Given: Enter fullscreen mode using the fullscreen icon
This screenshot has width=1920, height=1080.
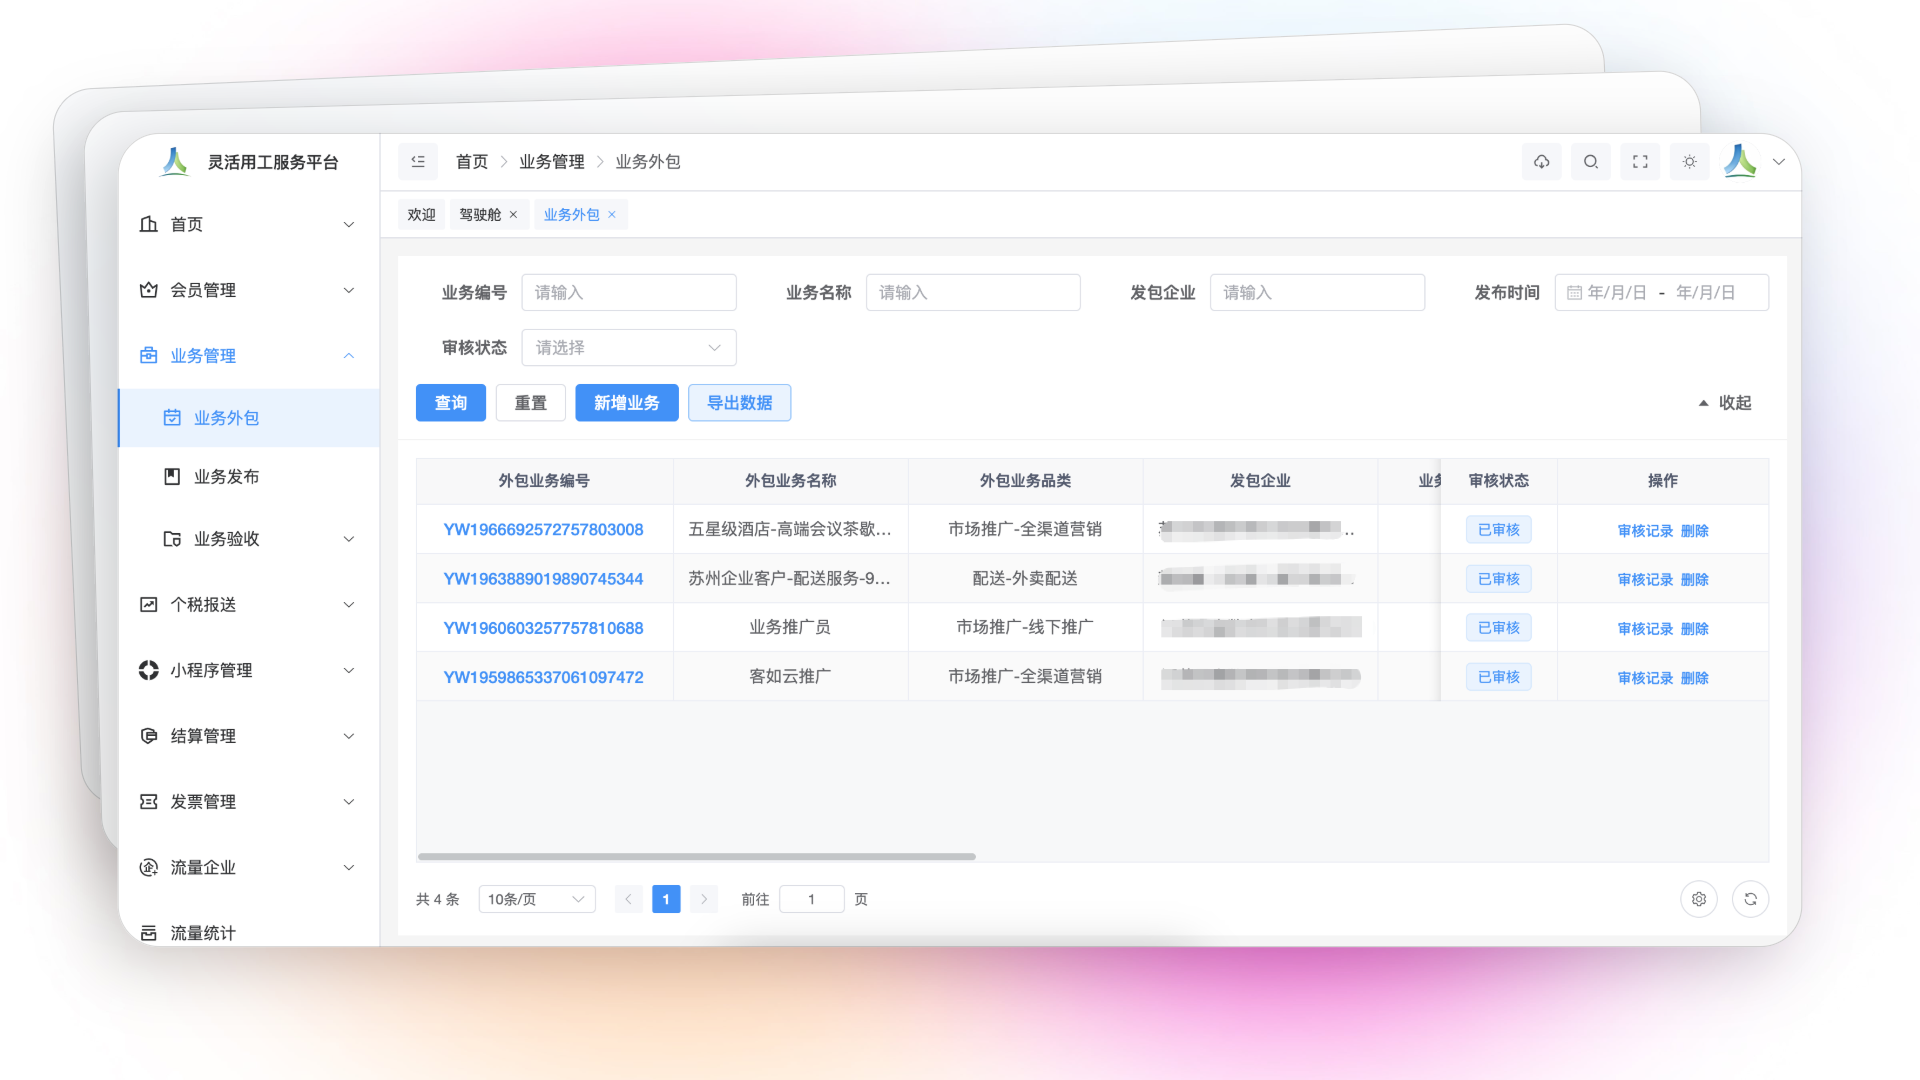Looking at the screenshot, I should point(1640,161).
